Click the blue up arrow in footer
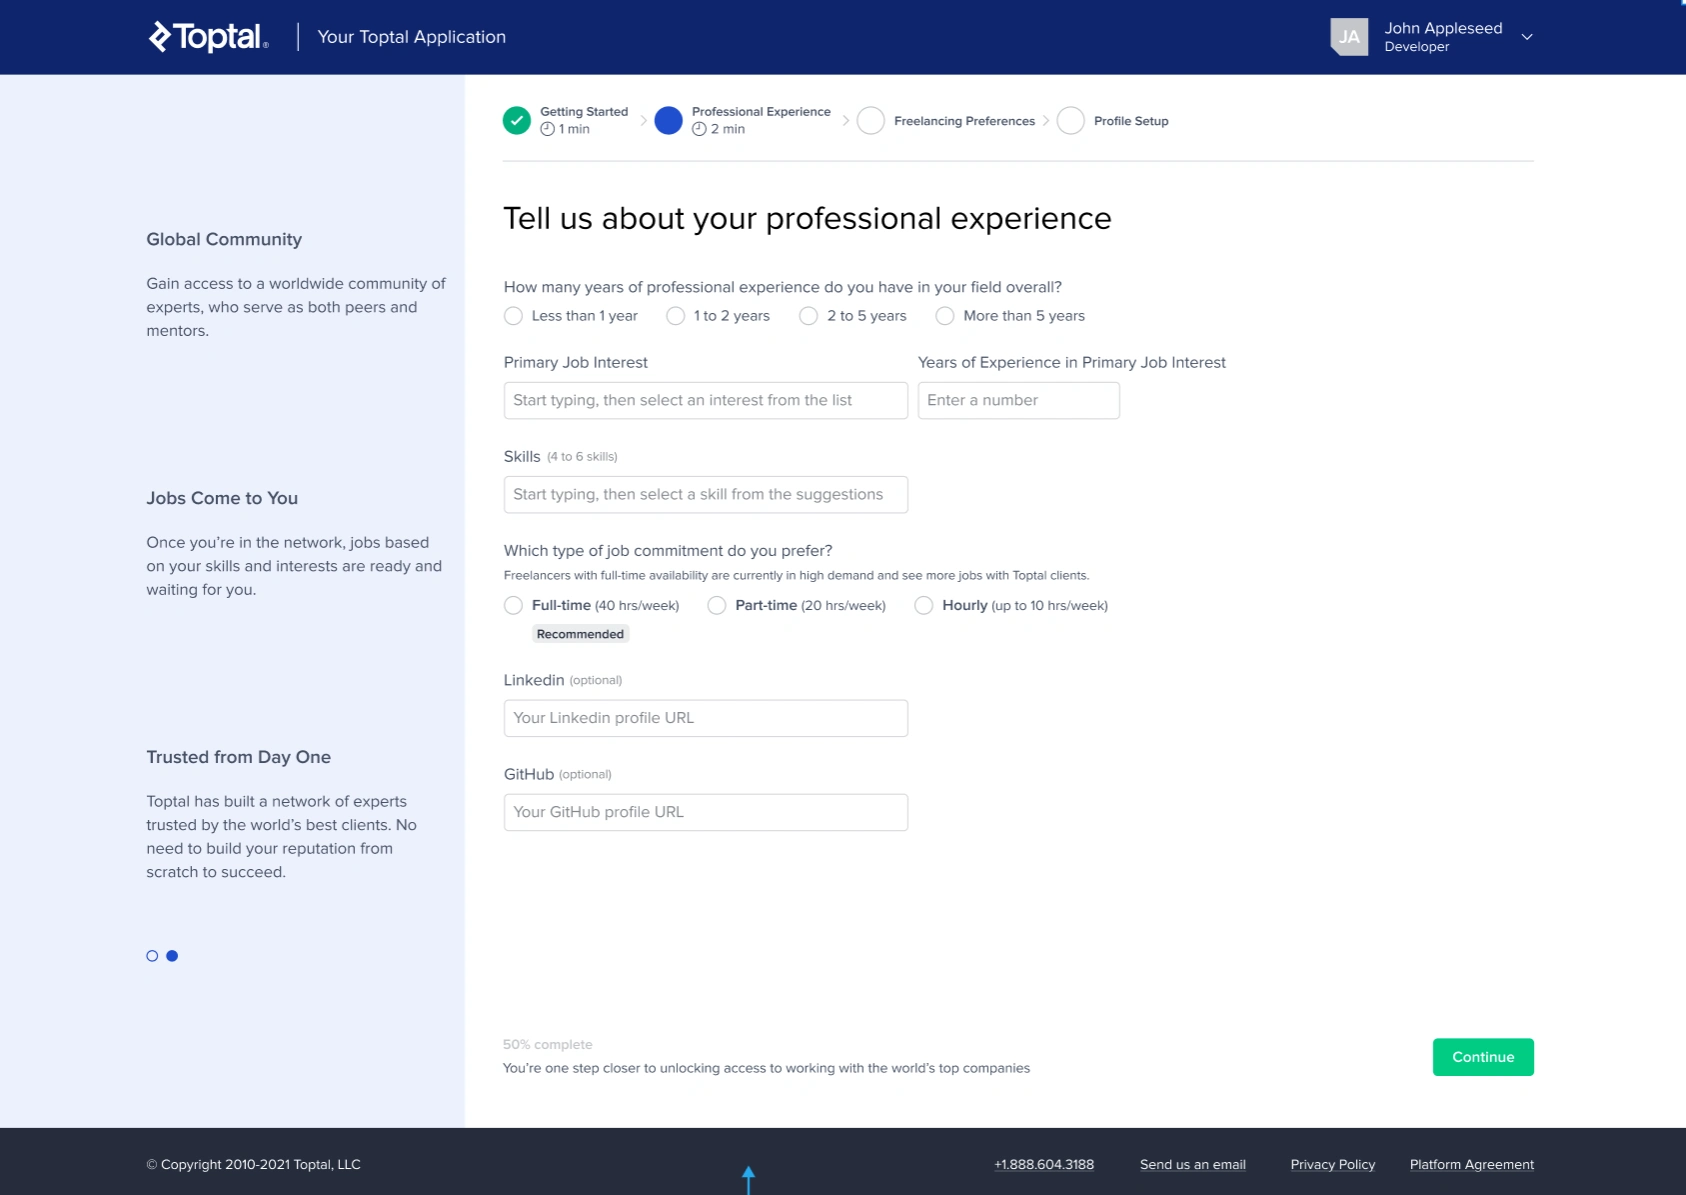This screenshot has width=1686, height=1195. tap(748, 1178)
